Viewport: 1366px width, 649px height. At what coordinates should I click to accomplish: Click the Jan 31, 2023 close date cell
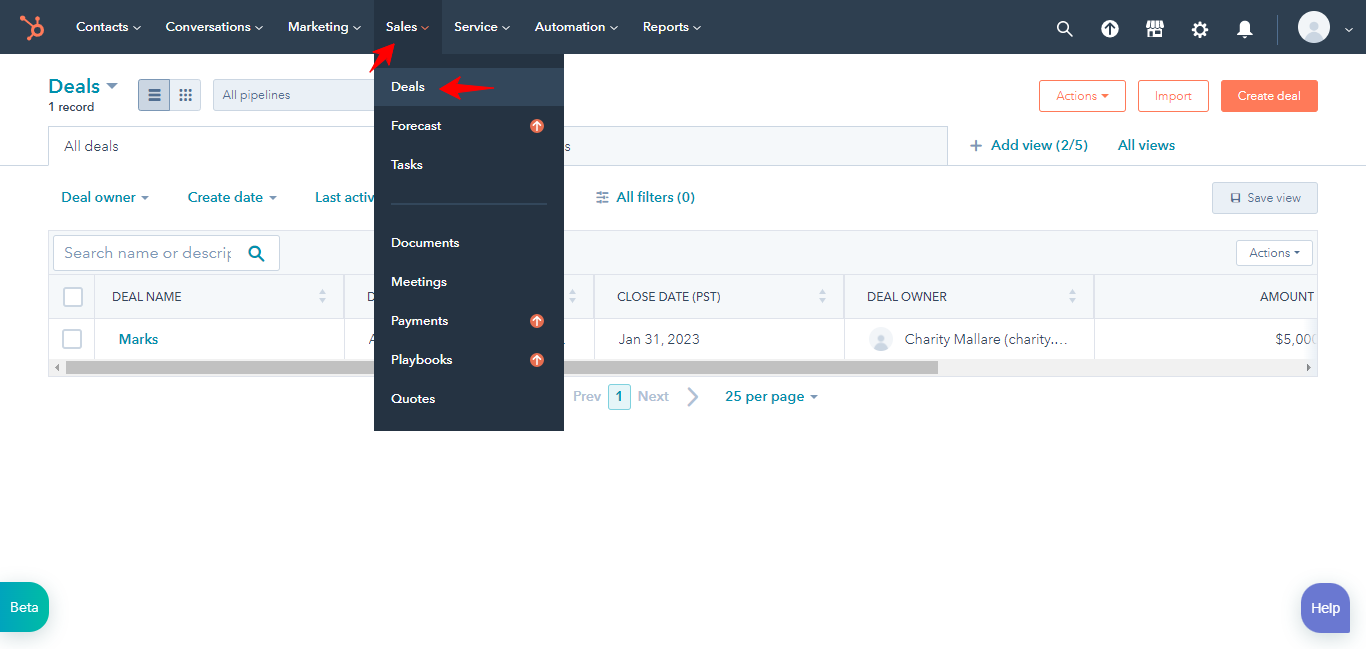point(719,339)
